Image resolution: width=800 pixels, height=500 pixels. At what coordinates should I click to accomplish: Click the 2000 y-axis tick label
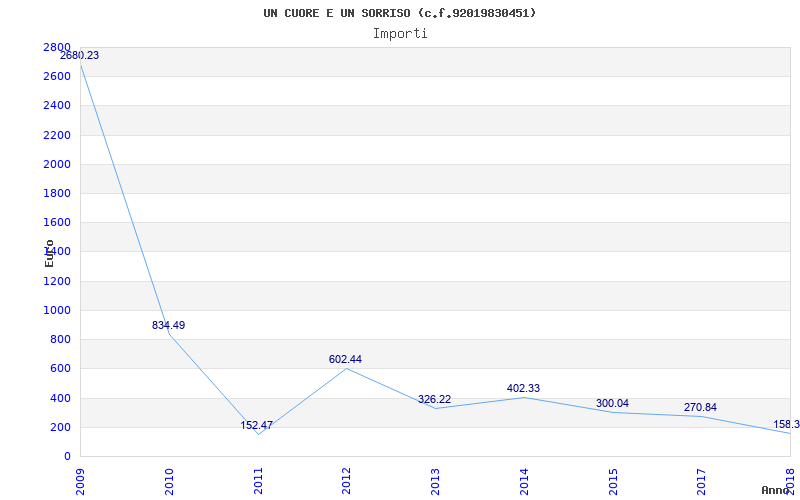57,164
